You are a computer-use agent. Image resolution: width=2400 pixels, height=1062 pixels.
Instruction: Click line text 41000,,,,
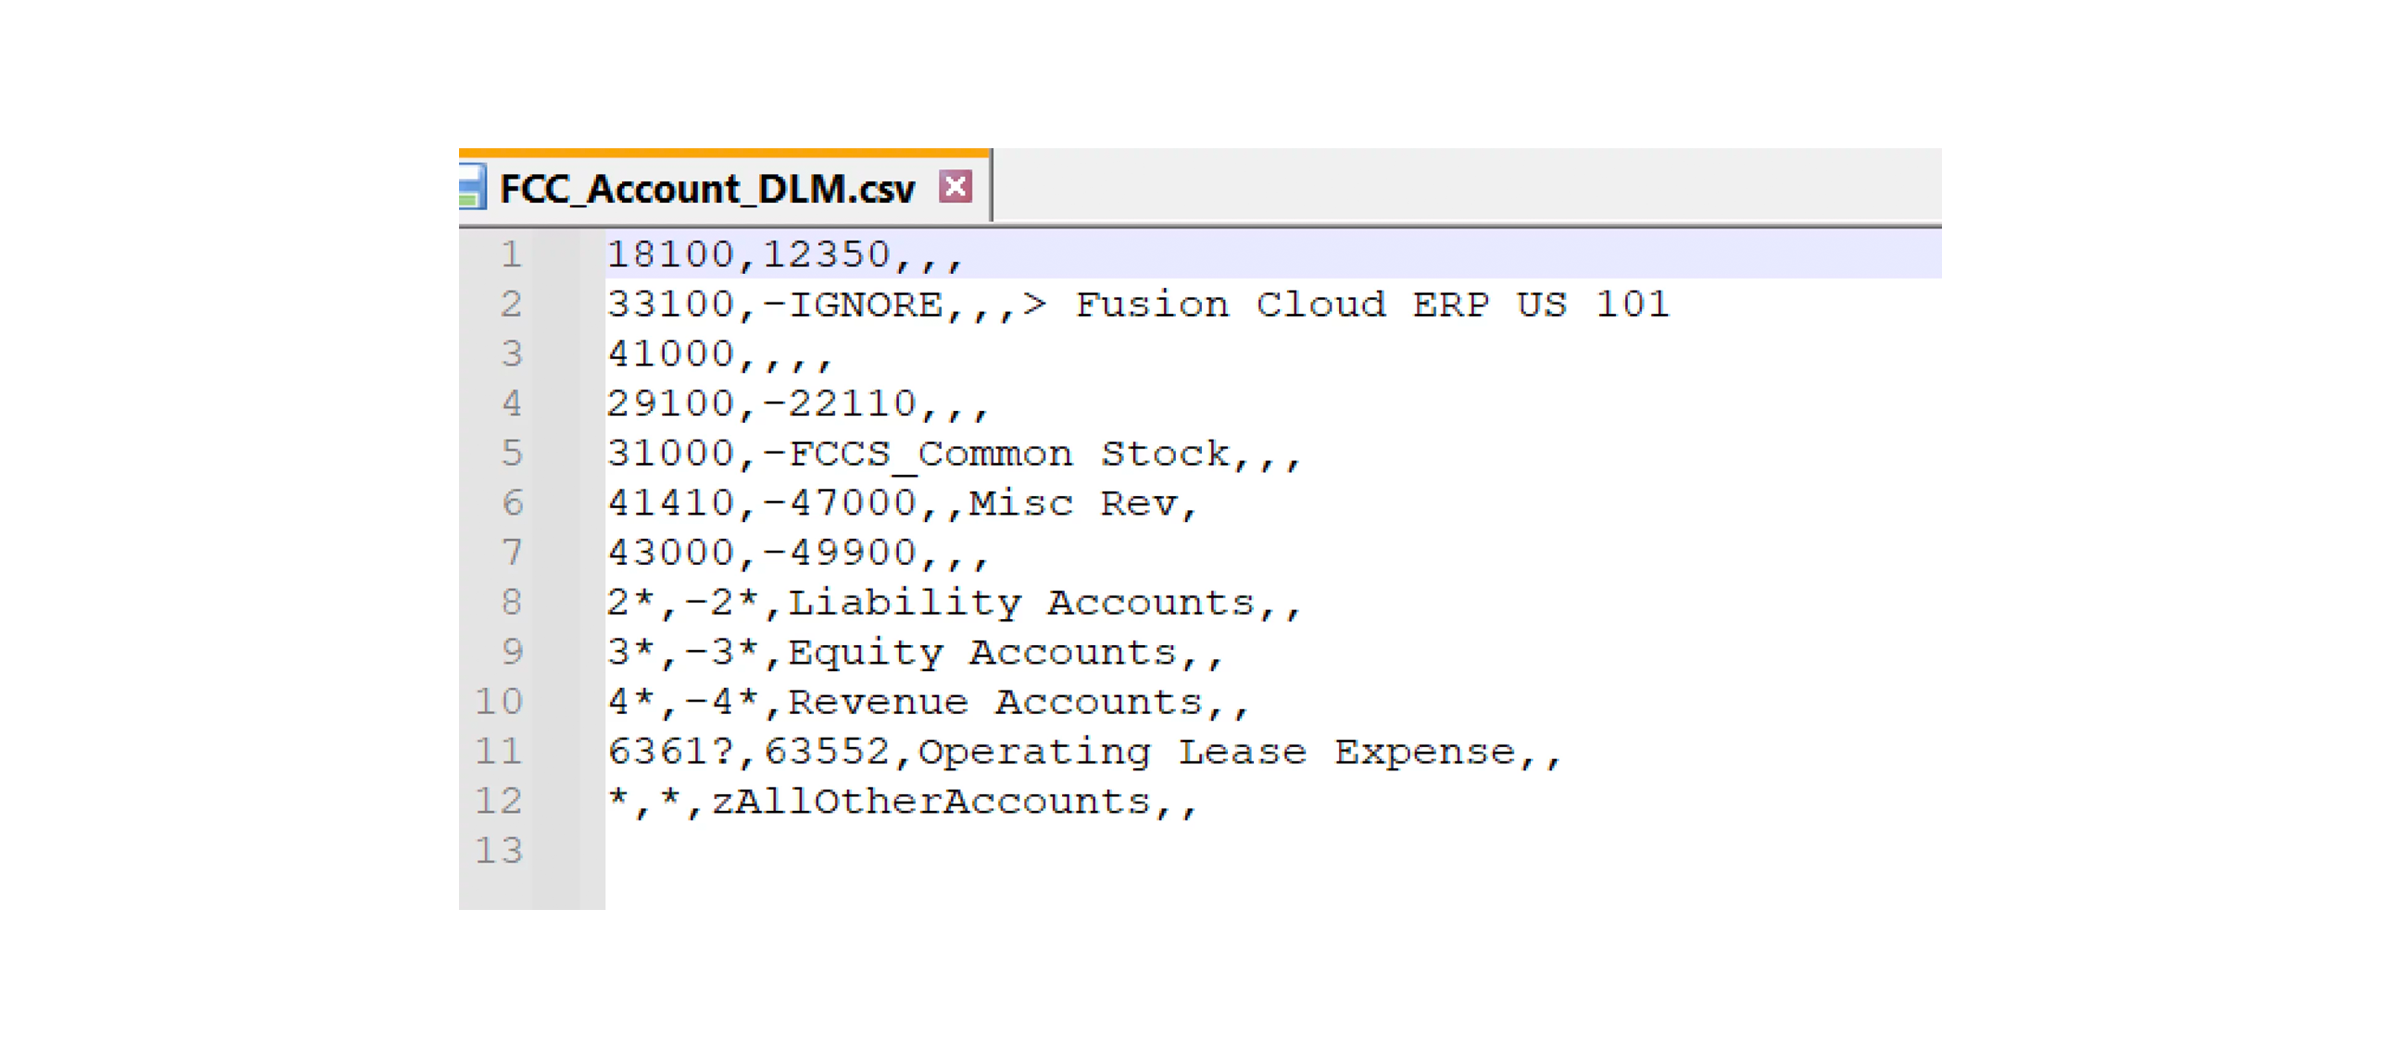(x=720, y=354)
